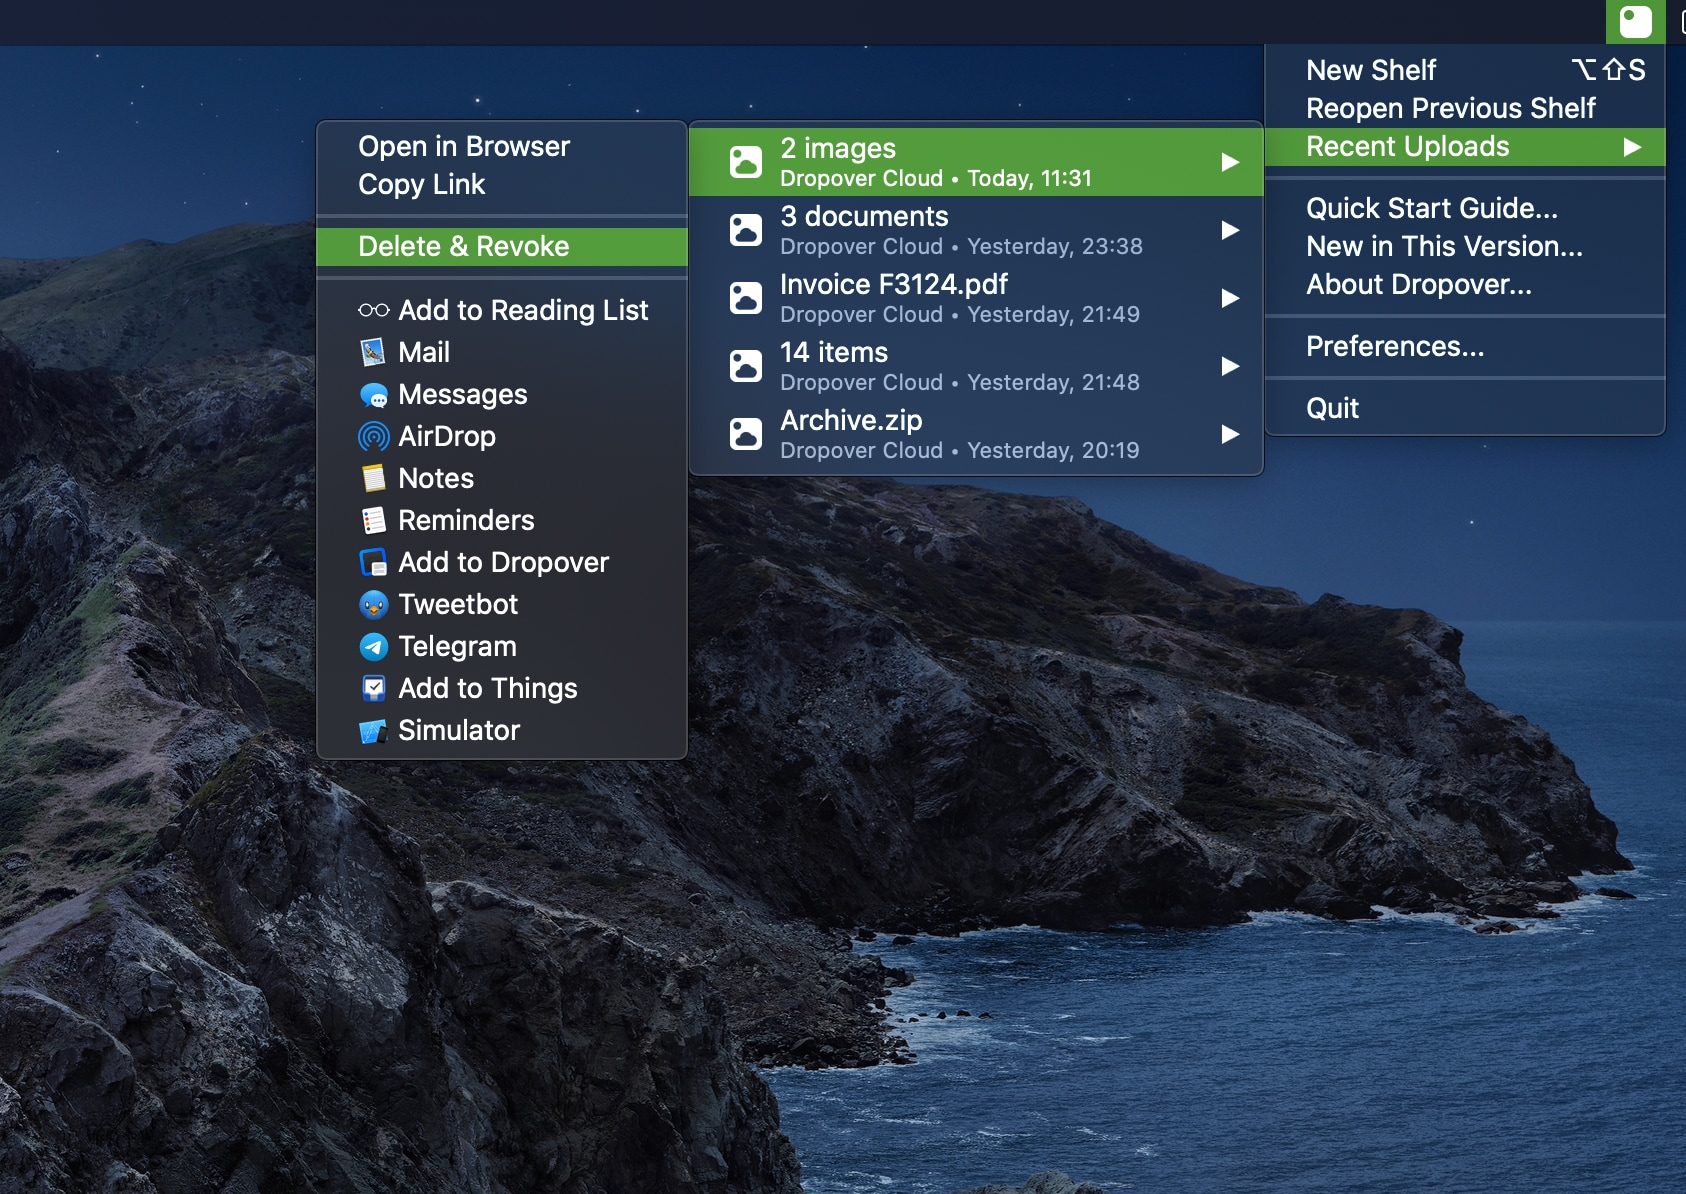This screenshot has height=1194, width=1686.
Task: Click the Reading List glasses icon
Action: 373,310
